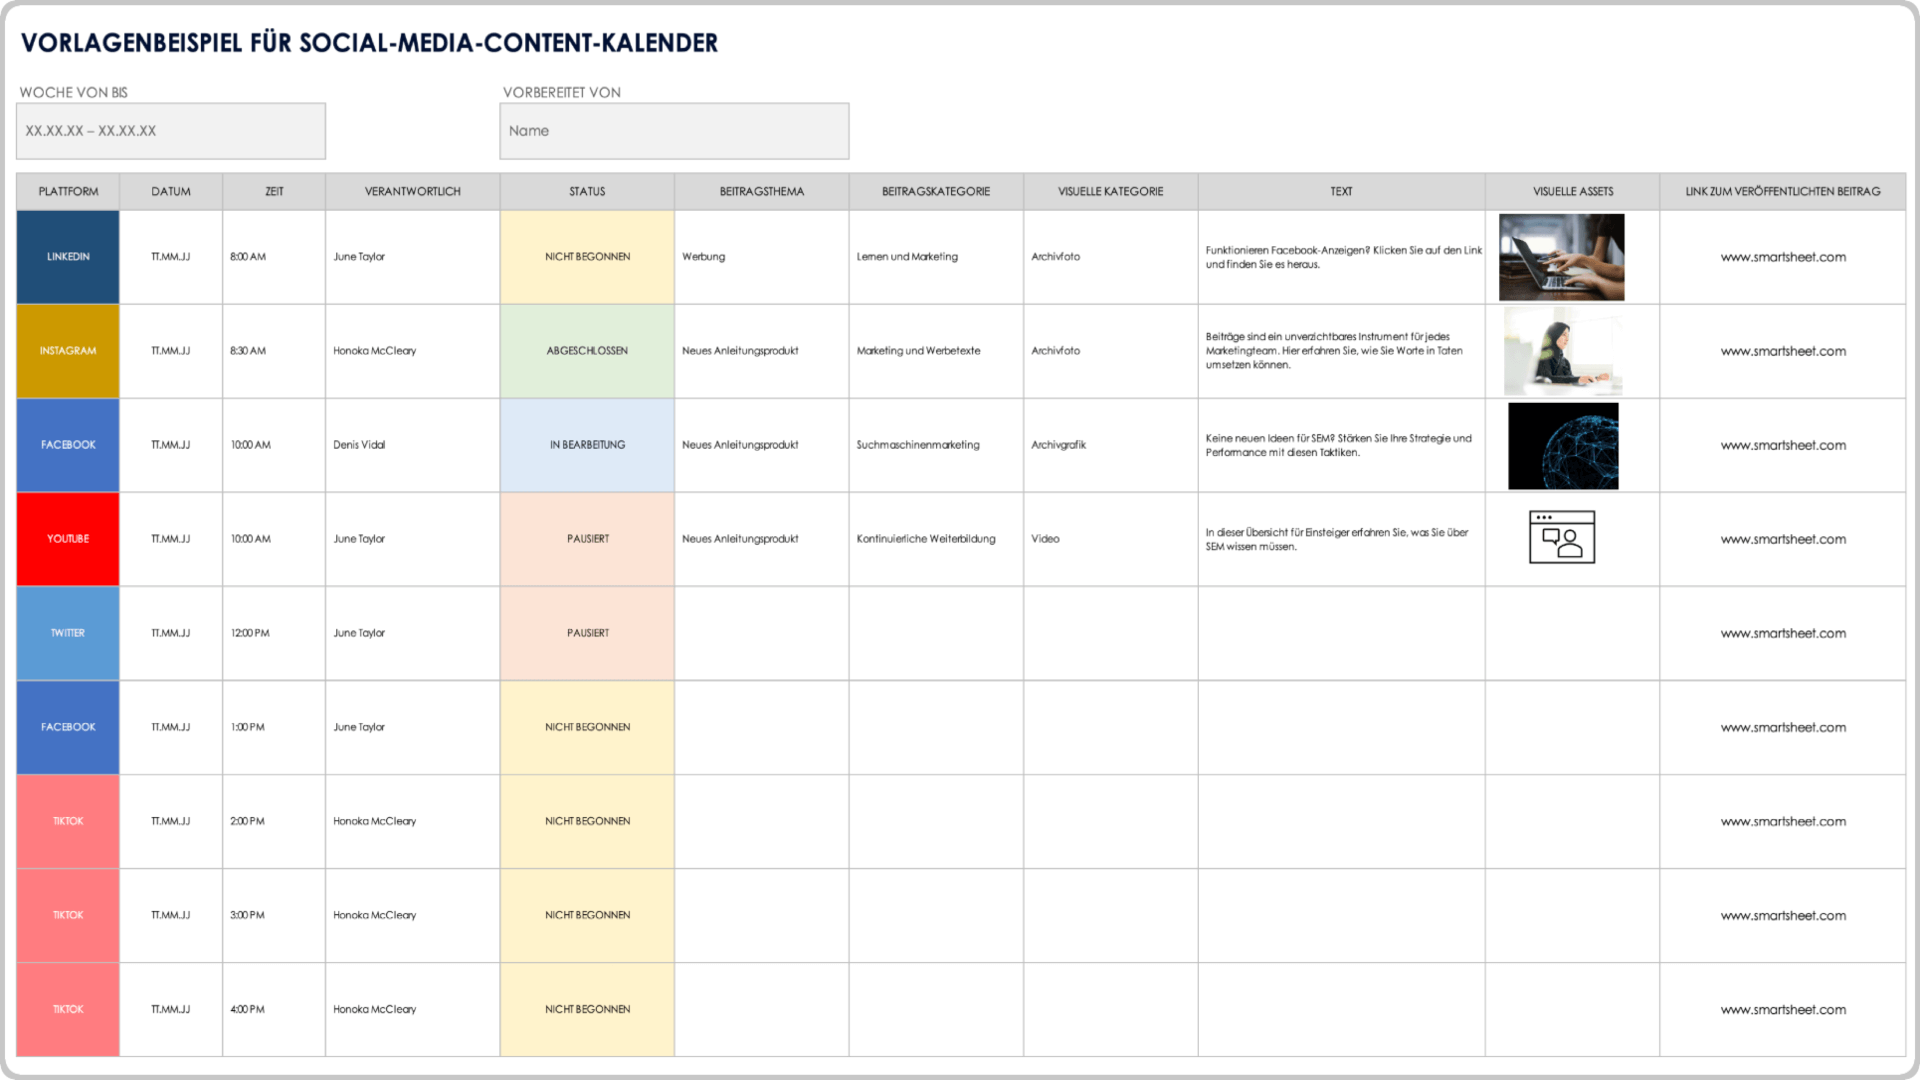This screenshot has height=1080, width=1920.
Task: Click the LINKEDIN platform cell
Action: [68, 257]
